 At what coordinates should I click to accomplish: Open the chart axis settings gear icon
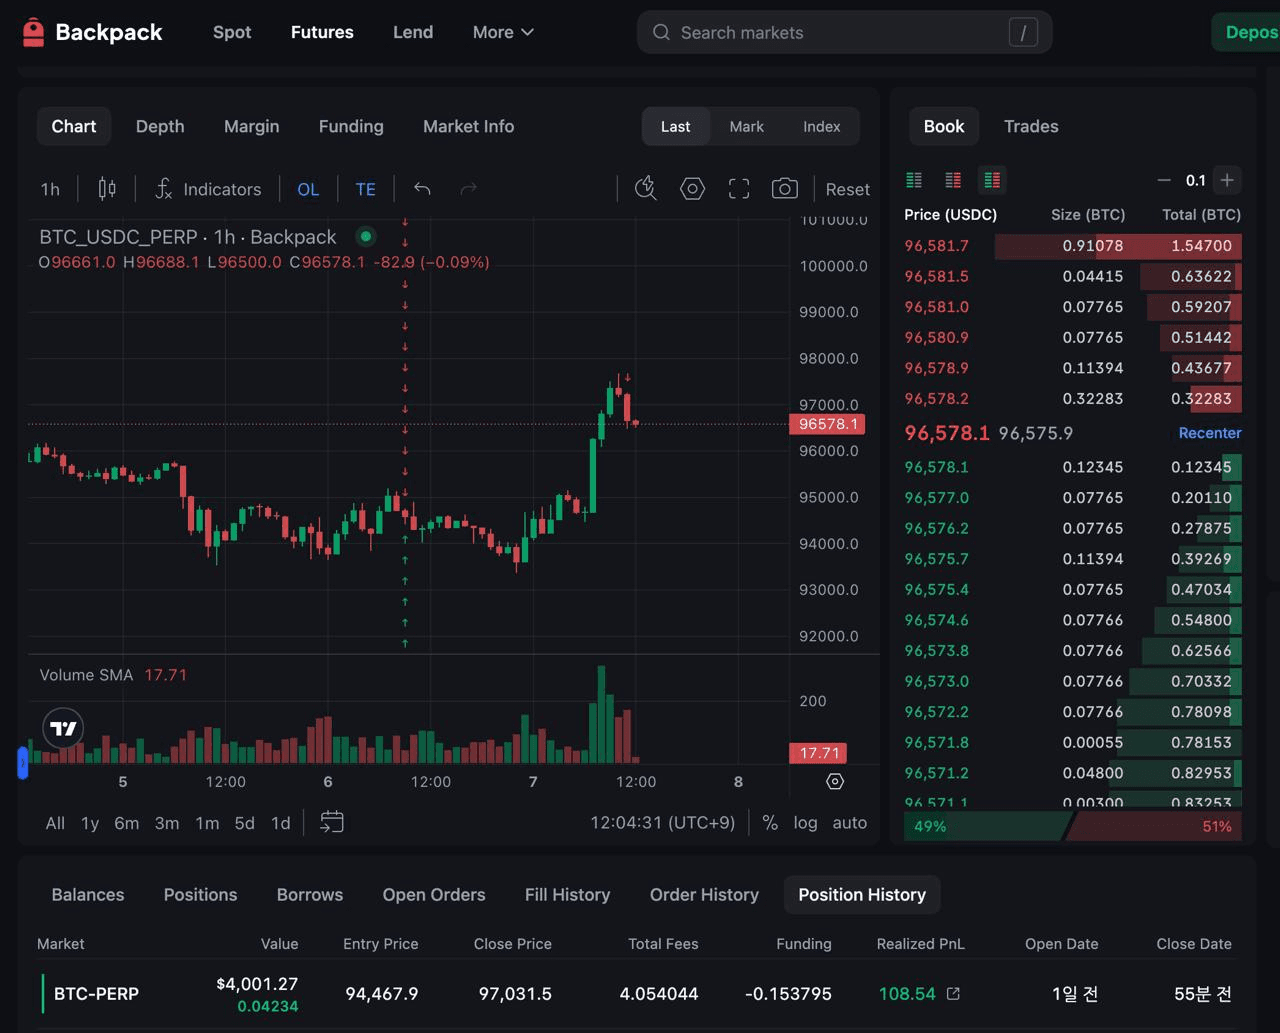(x=835, y=781)
